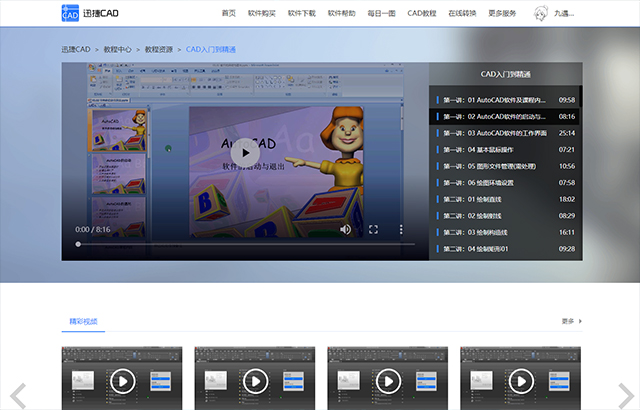Screen dimensions: 640x410
Task: Select the 精彩视频 tab
Action: click(x=83, y=321)
